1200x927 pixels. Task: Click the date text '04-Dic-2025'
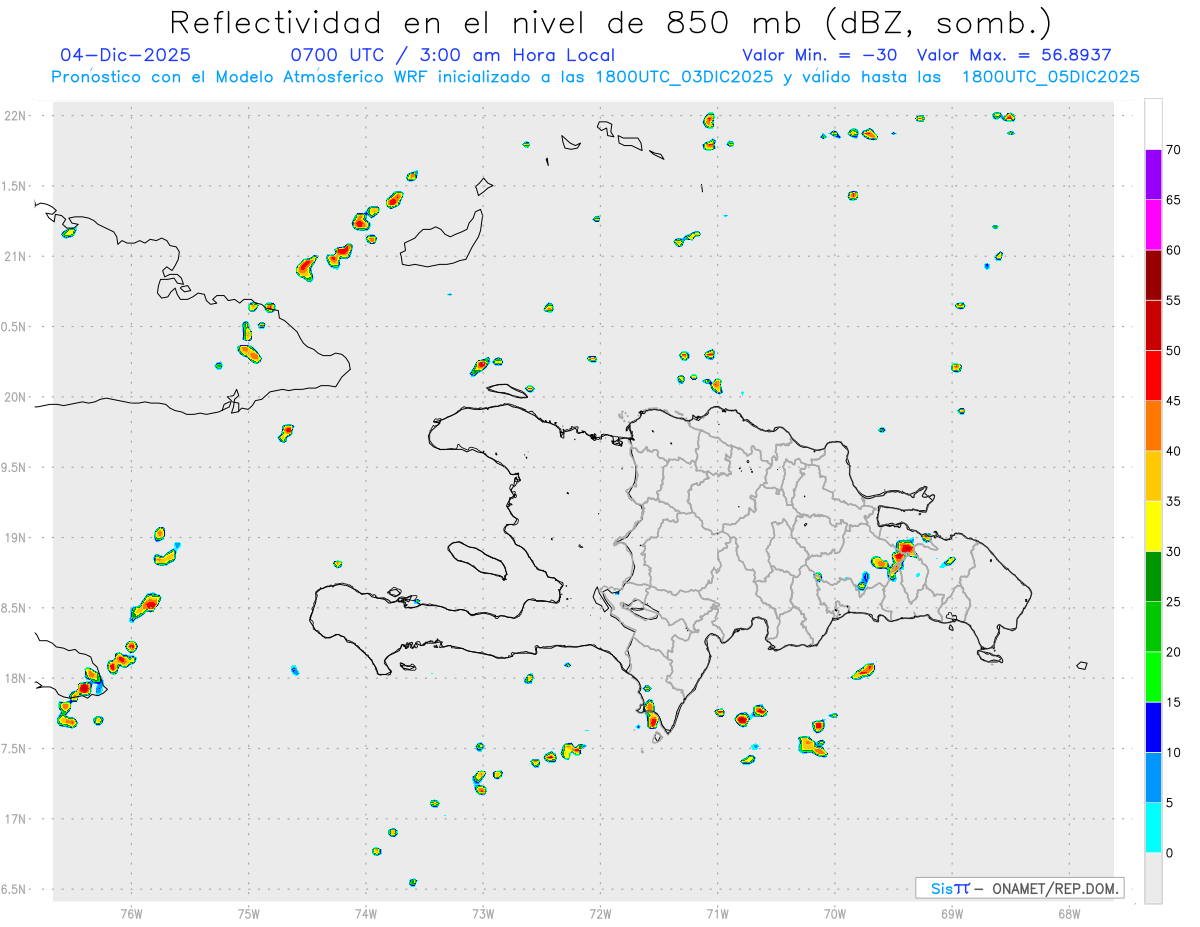125,55
